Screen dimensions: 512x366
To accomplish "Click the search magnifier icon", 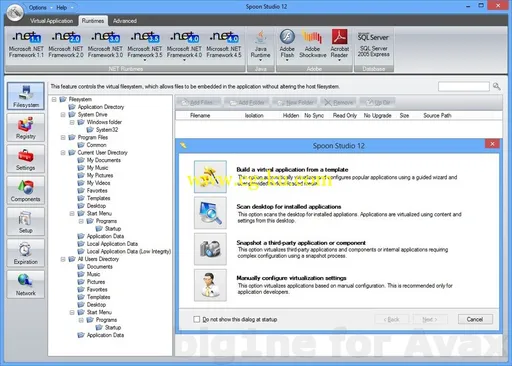I will point(496,87).
